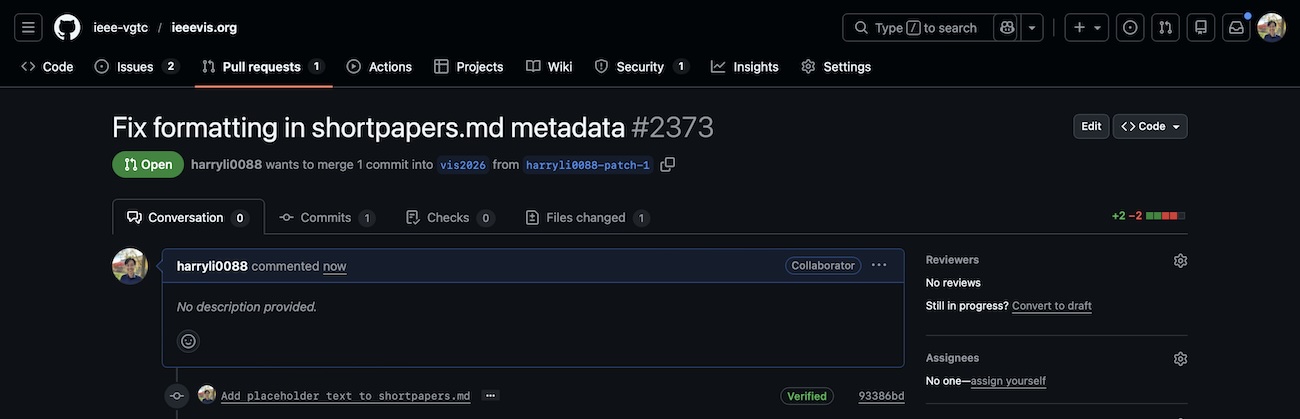
Task: Open the hamburger navigation menu
Action: click(x=28, y=27)
